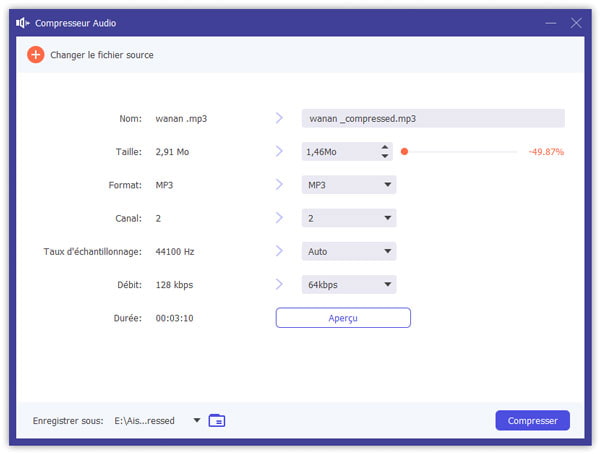600x454 pixels.
Task: Click the Compresser button
Action: click(532, 420)
